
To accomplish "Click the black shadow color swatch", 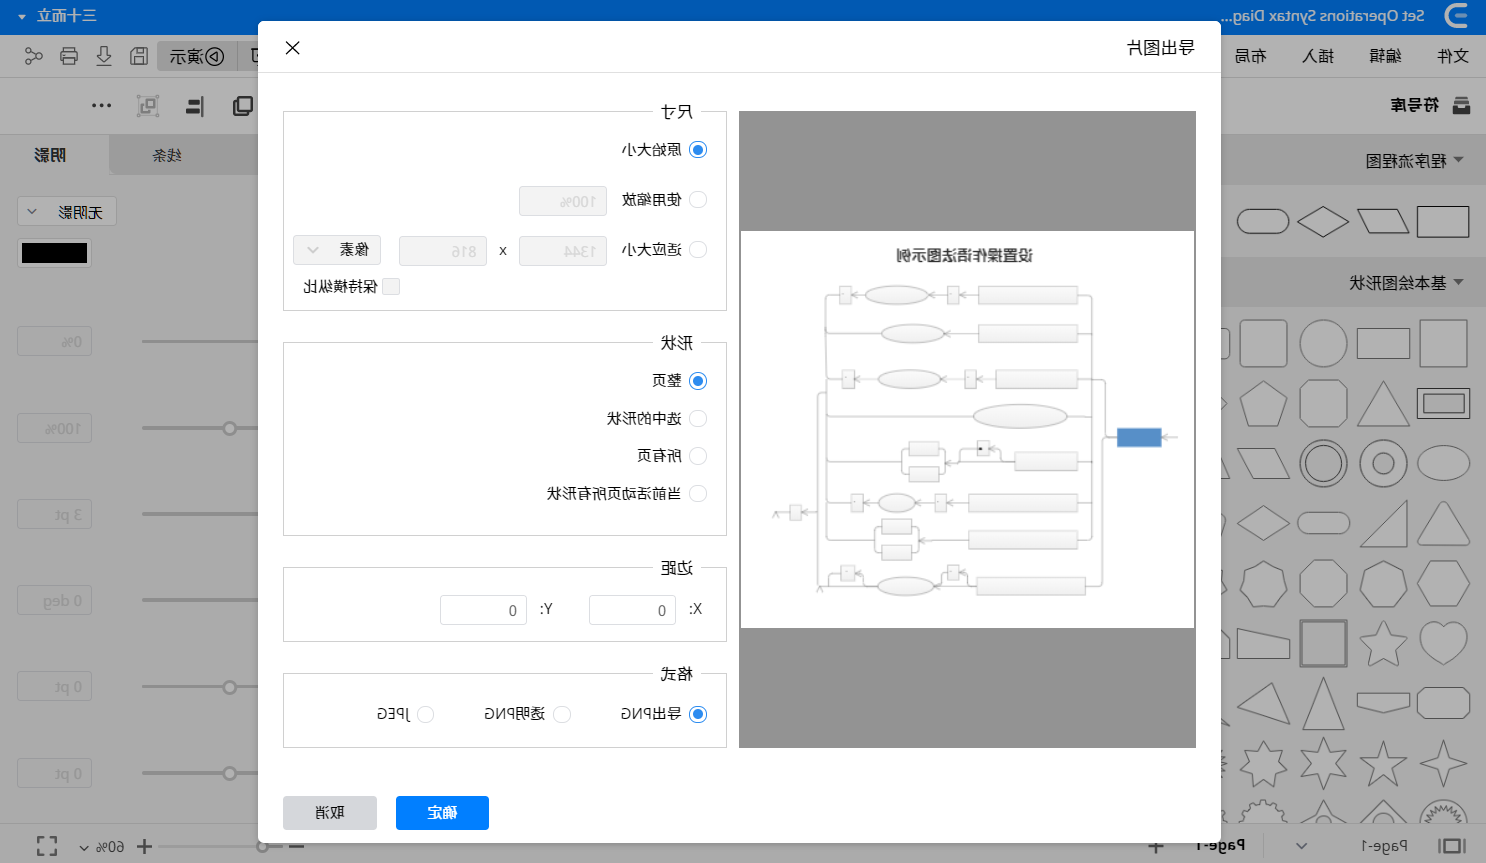I will (55, 253).
